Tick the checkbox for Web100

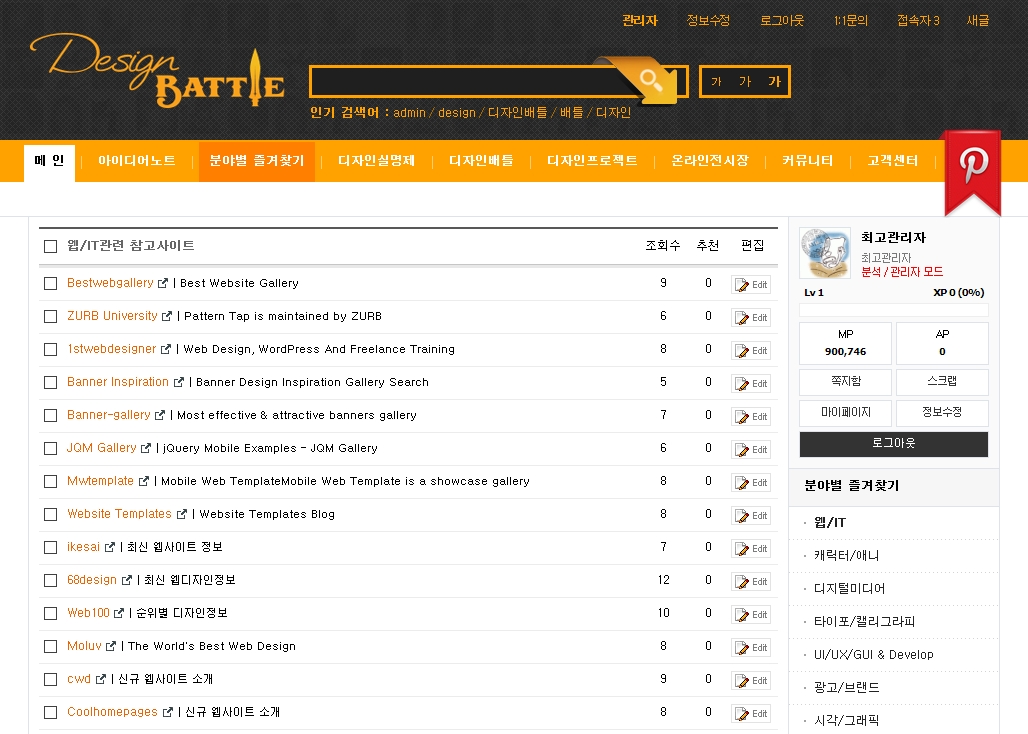click(x=51, y=613)
